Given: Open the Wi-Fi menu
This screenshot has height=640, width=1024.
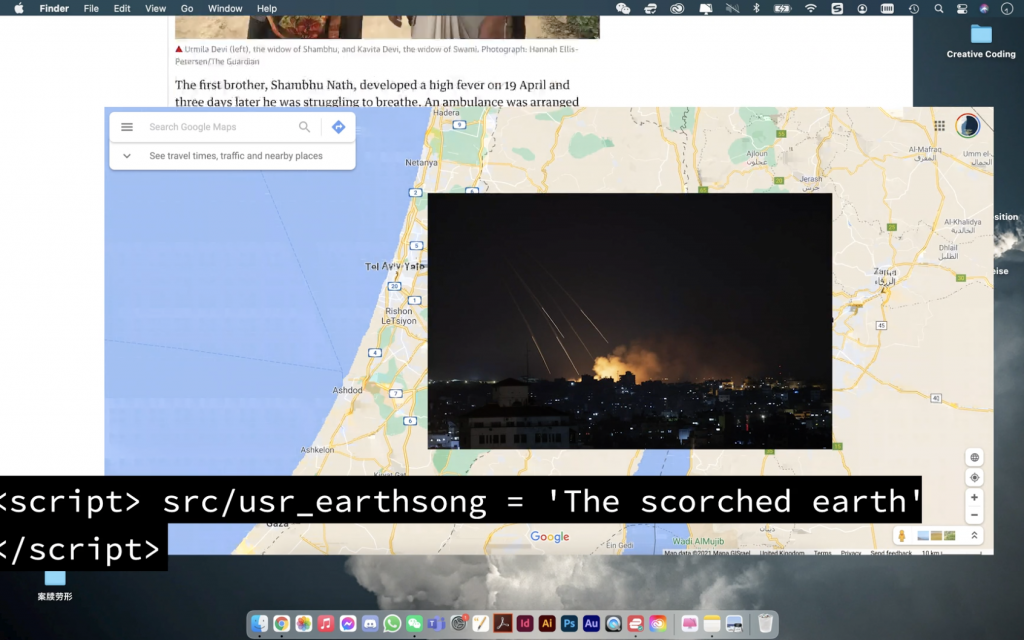Looking at the screenshot, I should 810,8.
